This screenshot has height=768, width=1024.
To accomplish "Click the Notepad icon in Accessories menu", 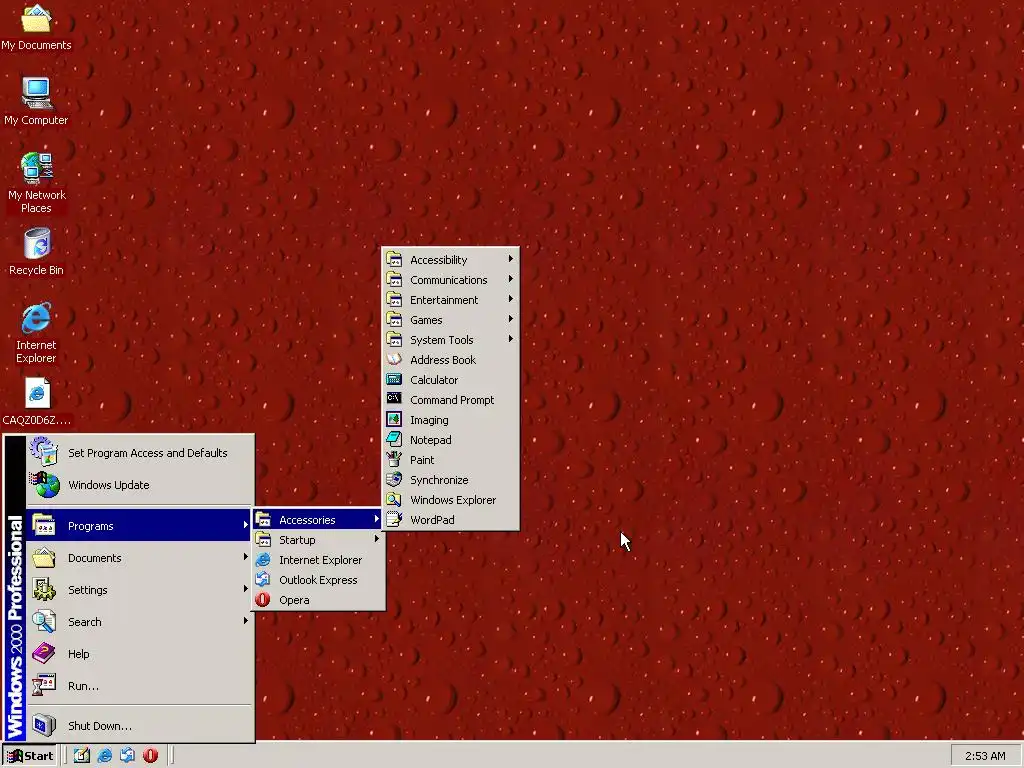I will [394, 440].
